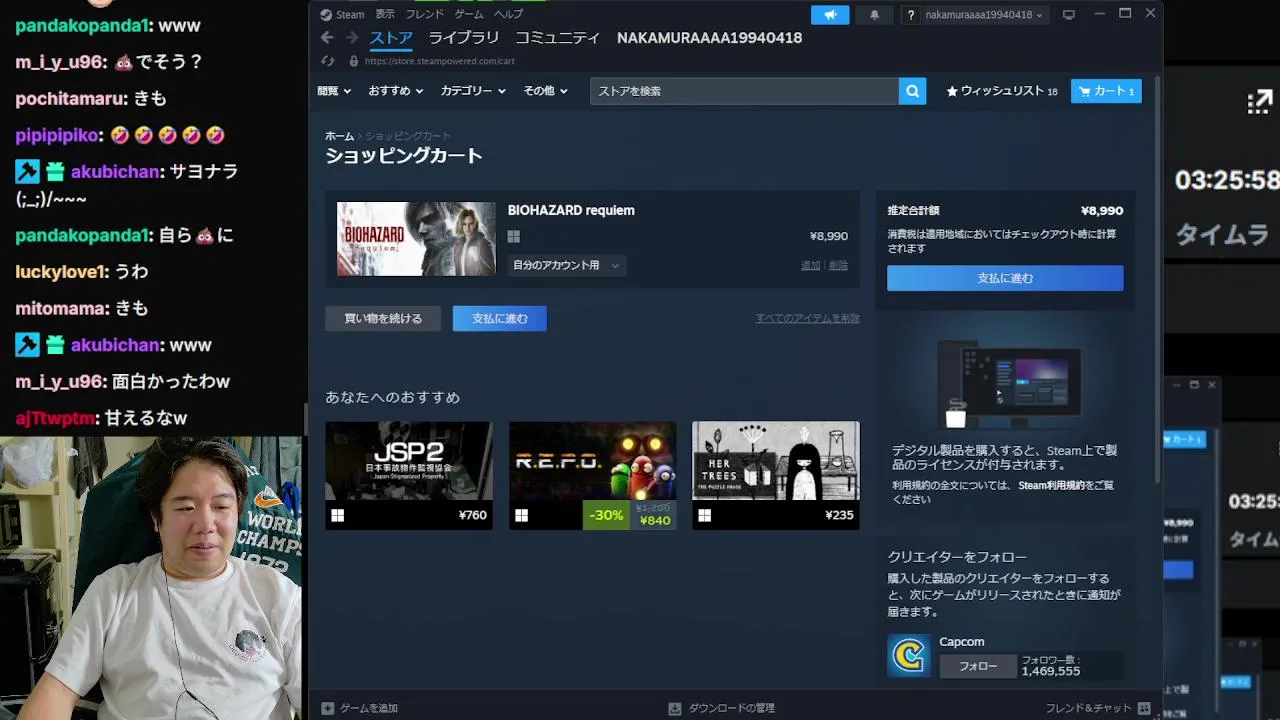Open the BIOHAZARD requiem cover thumbnail

pyautogui.click(x=416, y=239)
